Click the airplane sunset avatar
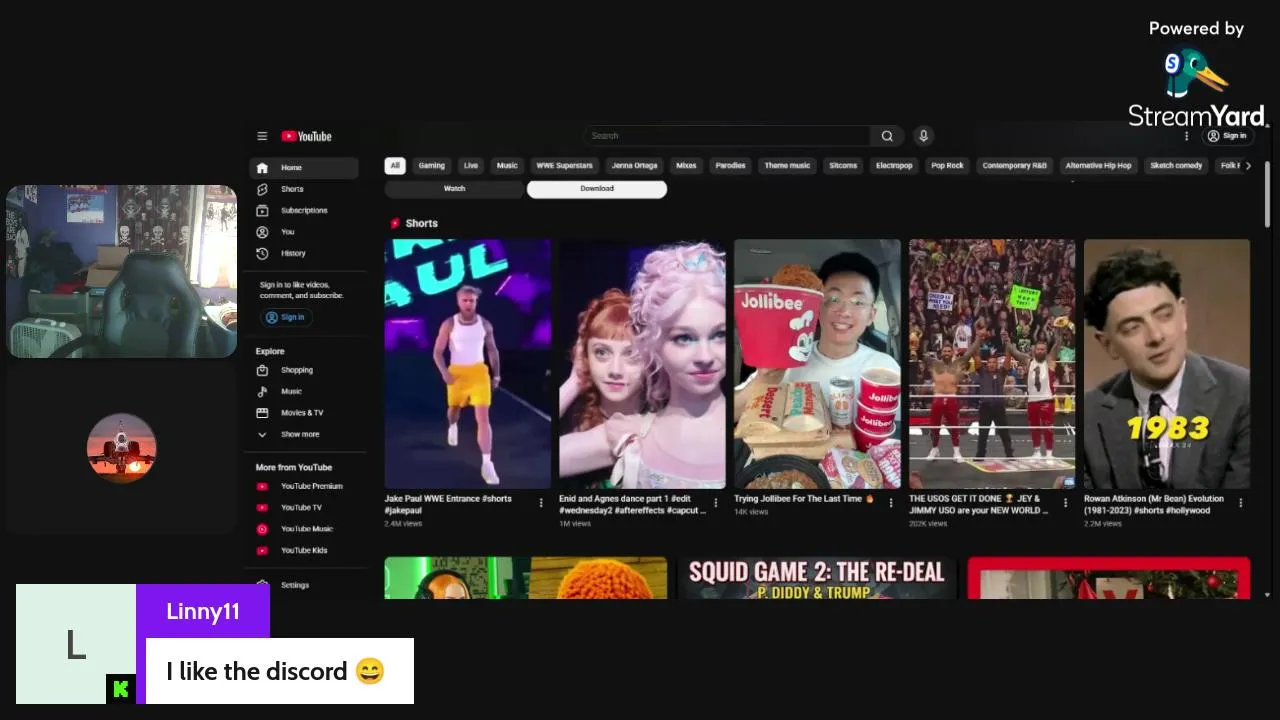The width and height of the screenshot is (1280, 720). (x=122, y=448)
